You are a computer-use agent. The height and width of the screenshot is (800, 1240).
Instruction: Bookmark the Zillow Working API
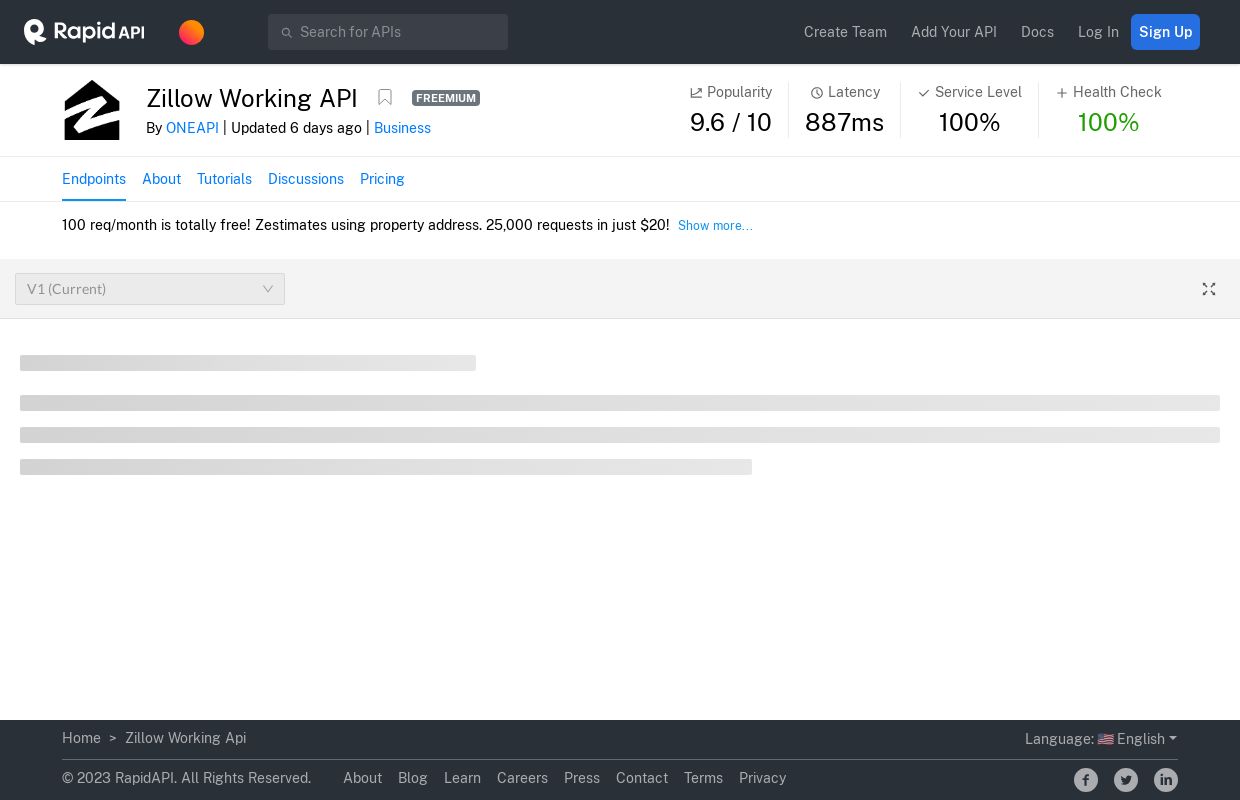click(x=385, y=97)
